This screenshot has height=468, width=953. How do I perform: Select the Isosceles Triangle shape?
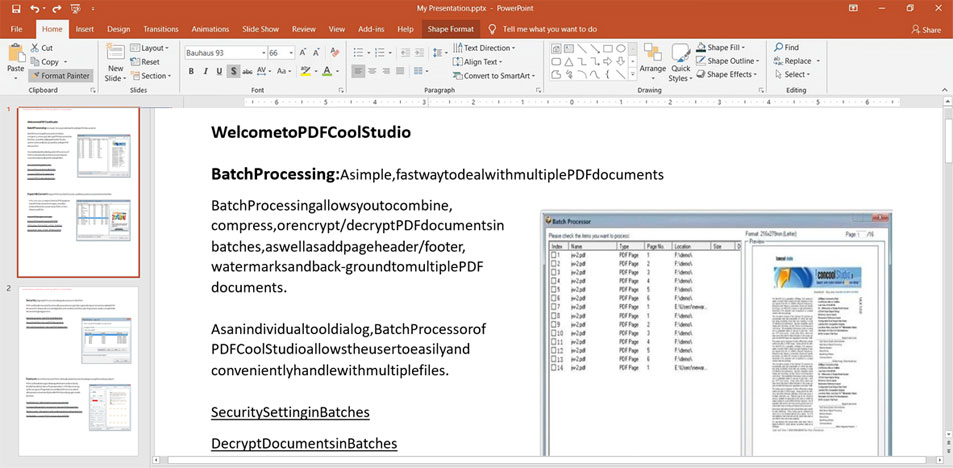coord(568,61)
